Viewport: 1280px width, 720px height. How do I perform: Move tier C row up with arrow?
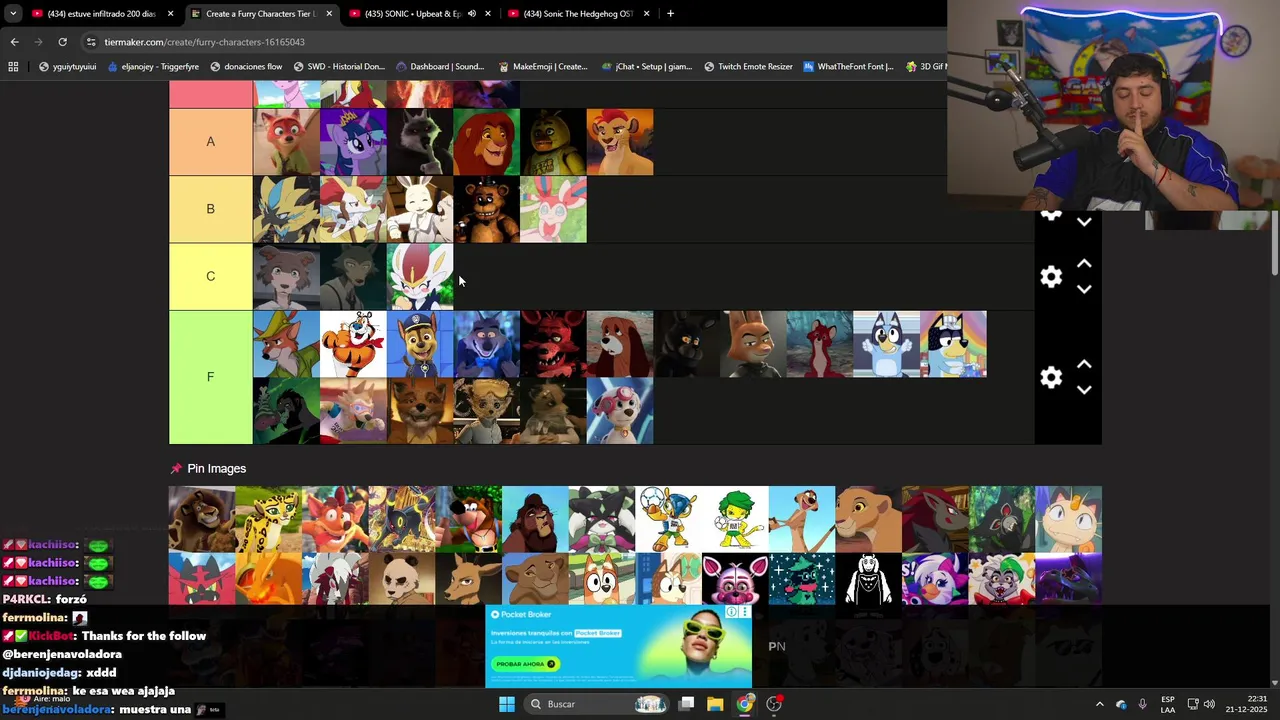point(1084,264)
